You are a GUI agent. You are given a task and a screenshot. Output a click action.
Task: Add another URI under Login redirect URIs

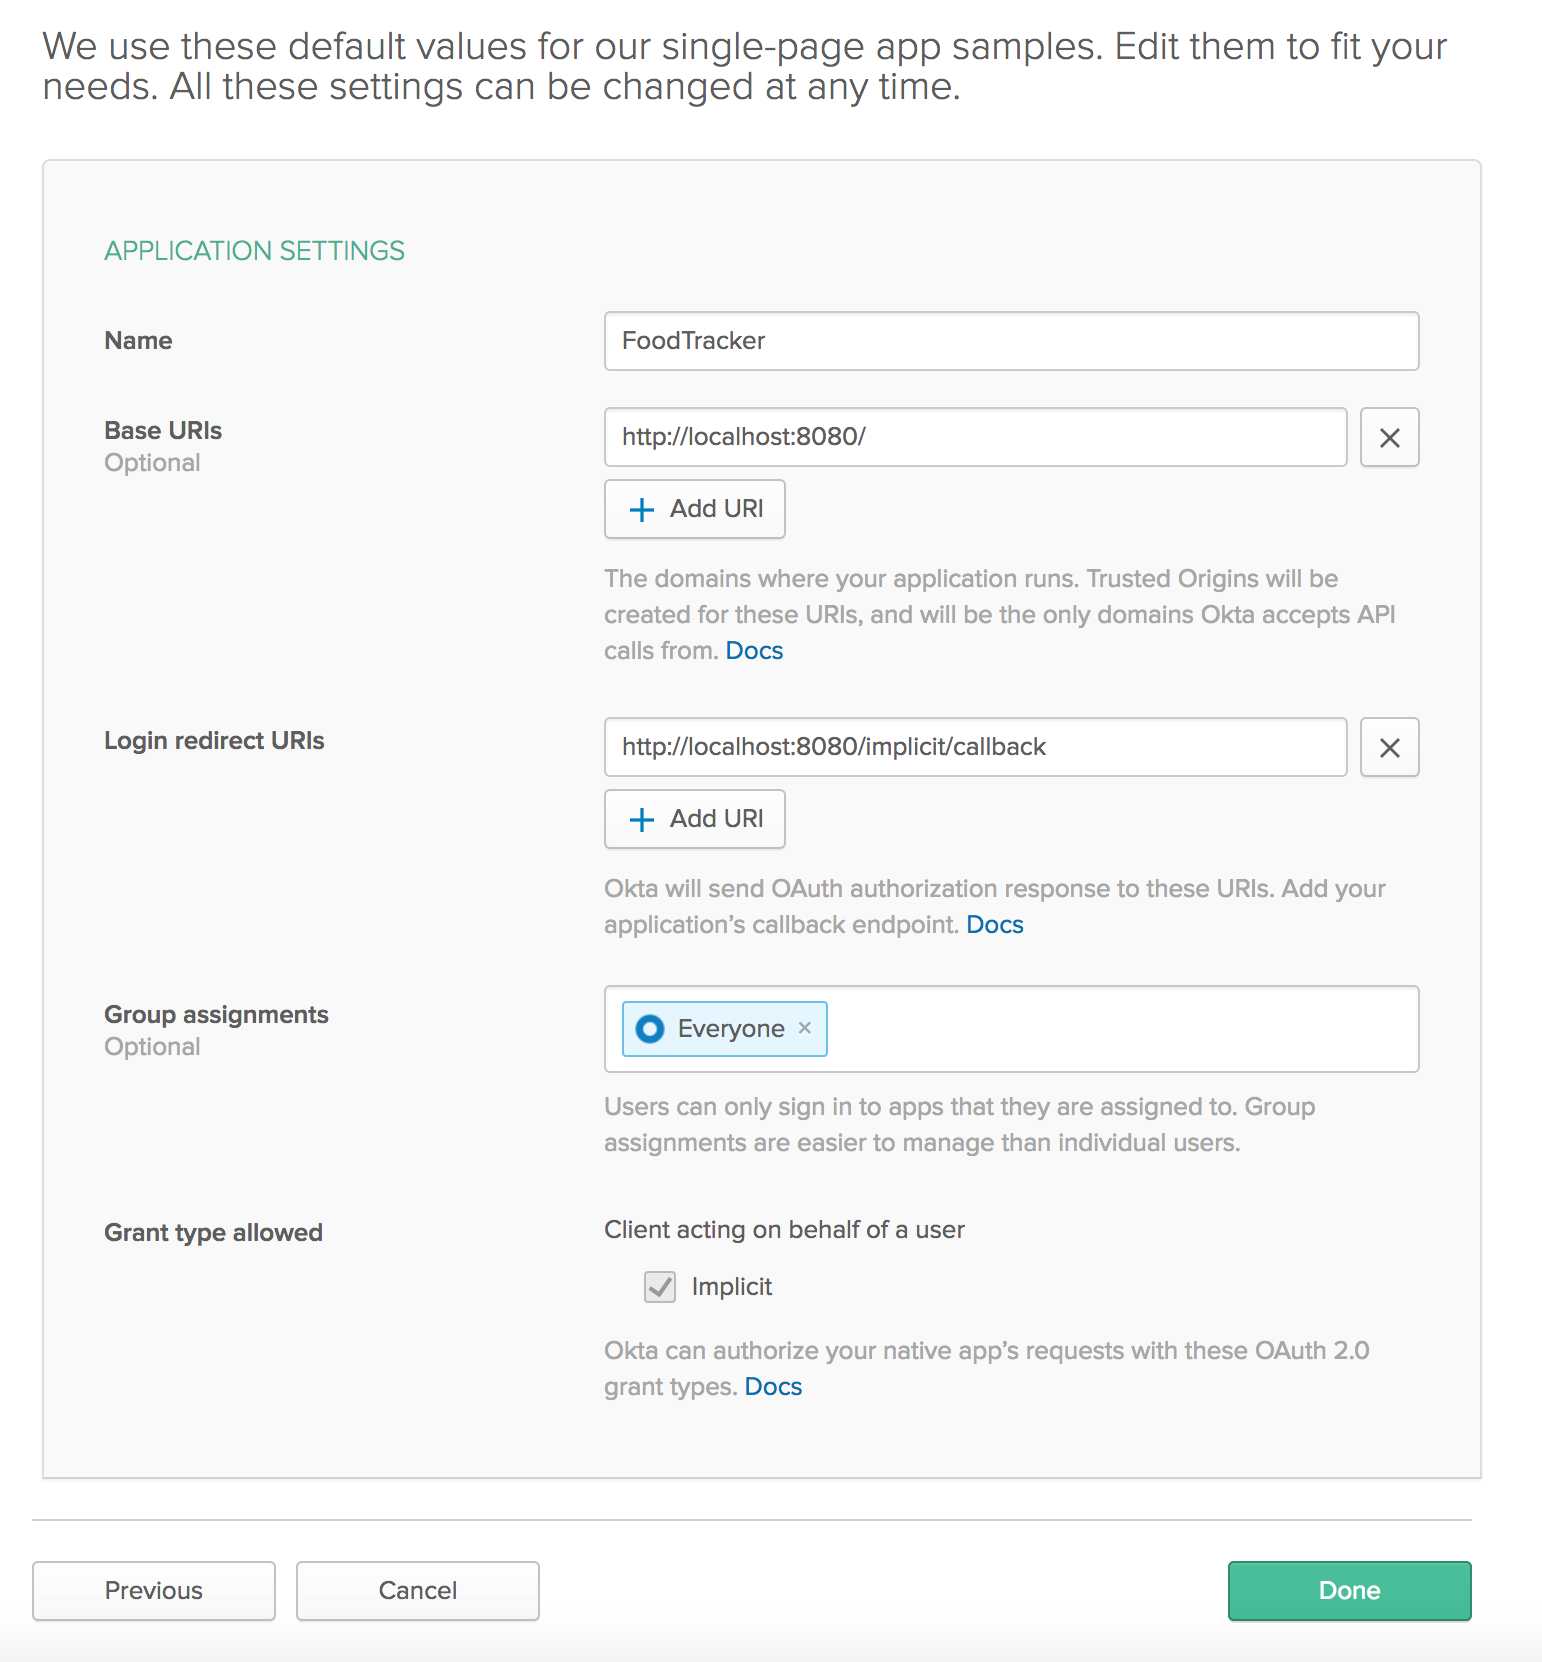[x=695, y=819]
